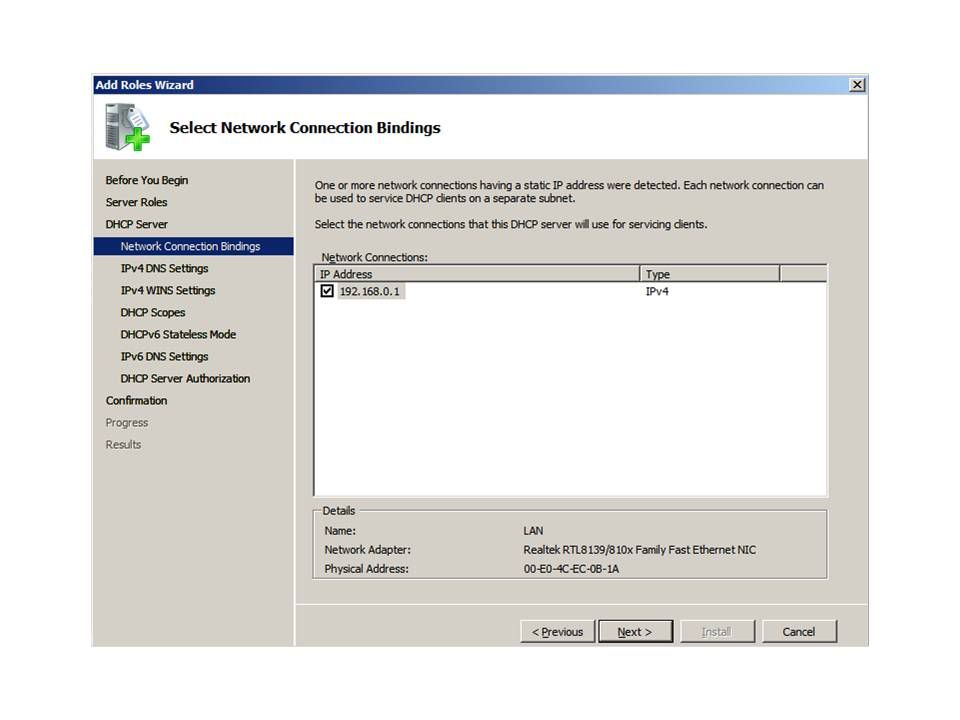
Task: Navigate to DHCP Scopes step
Action: [152, 312]
